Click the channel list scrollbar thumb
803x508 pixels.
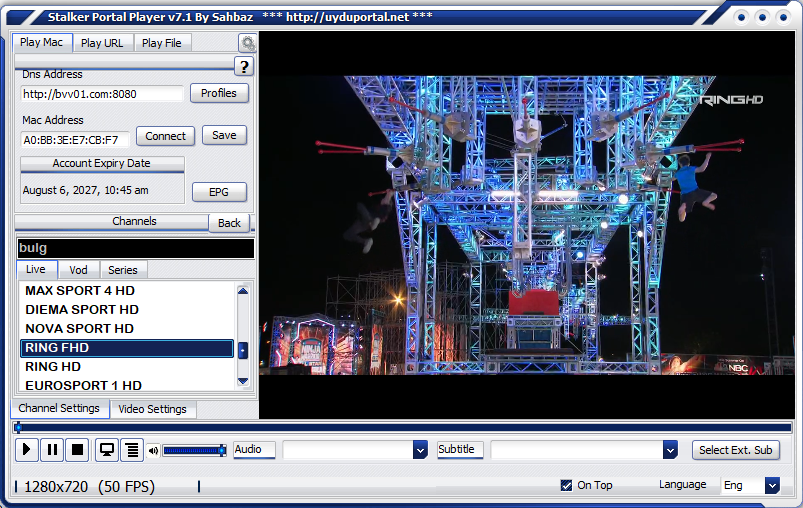point(243,350)
